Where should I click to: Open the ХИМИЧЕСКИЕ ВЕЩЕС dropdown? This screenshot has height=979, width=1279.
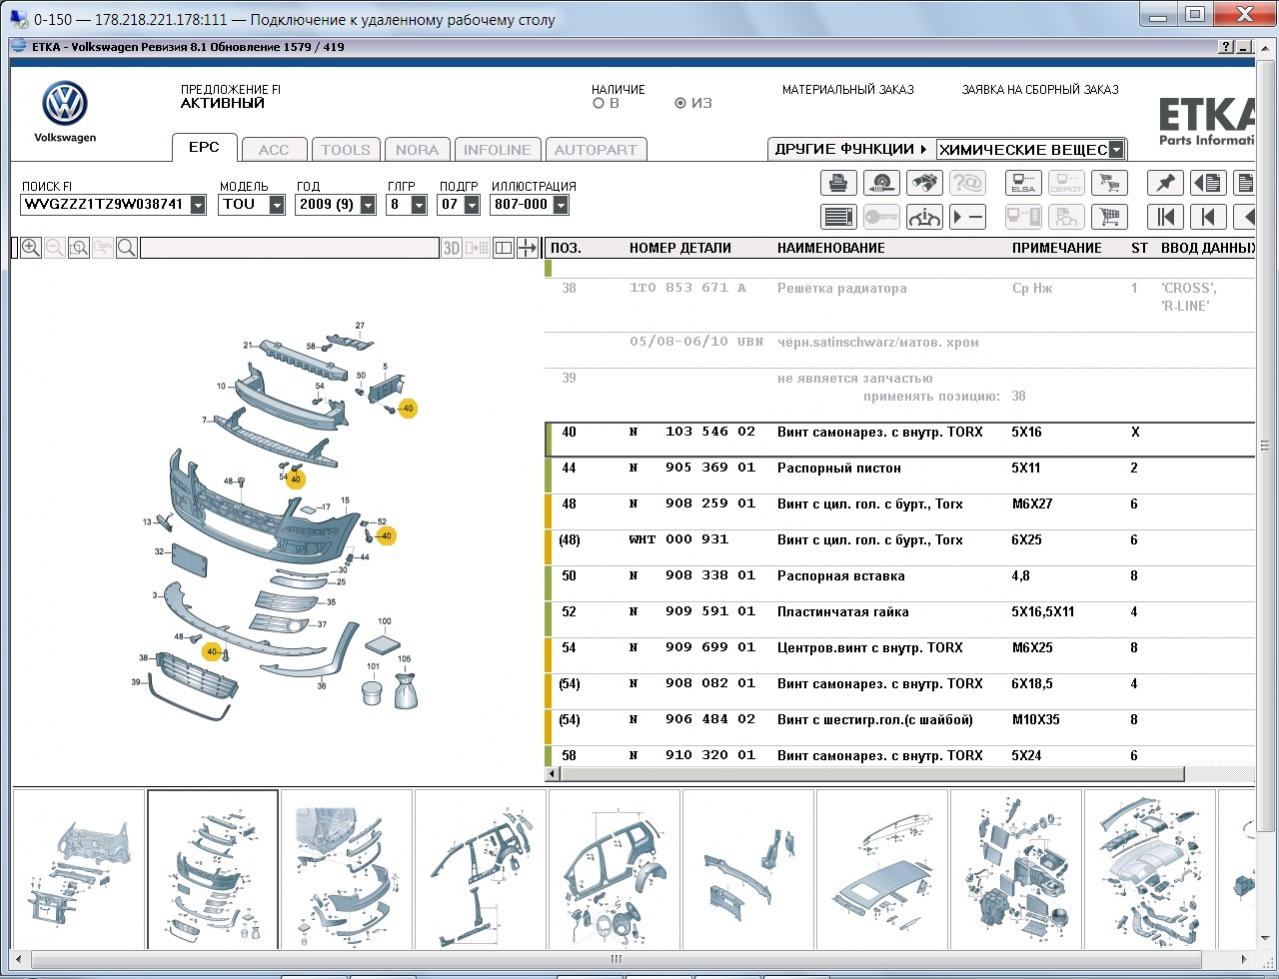click(1117, 150)
